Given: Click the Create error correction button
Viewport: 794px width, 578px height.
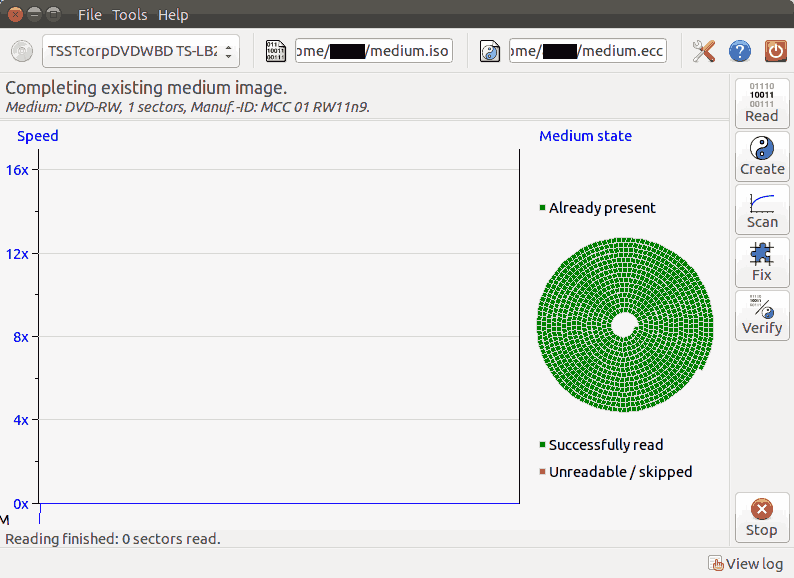Looking at the screenshot, I should [x=761, y=157].
